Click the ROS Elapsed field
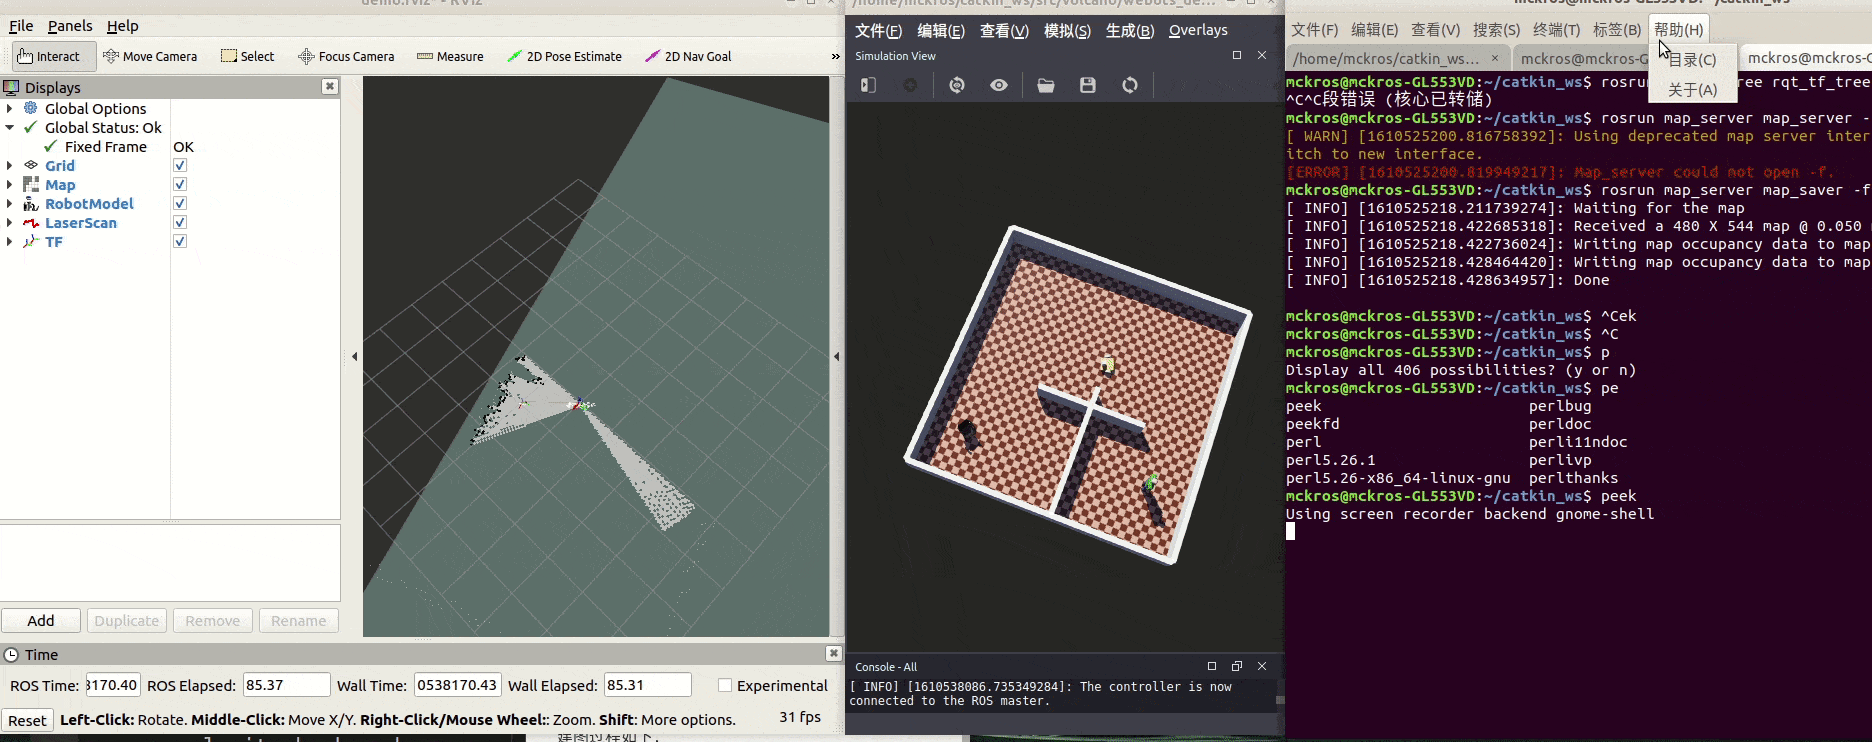Screen dimensions: 1872x742 coord(286,685)
